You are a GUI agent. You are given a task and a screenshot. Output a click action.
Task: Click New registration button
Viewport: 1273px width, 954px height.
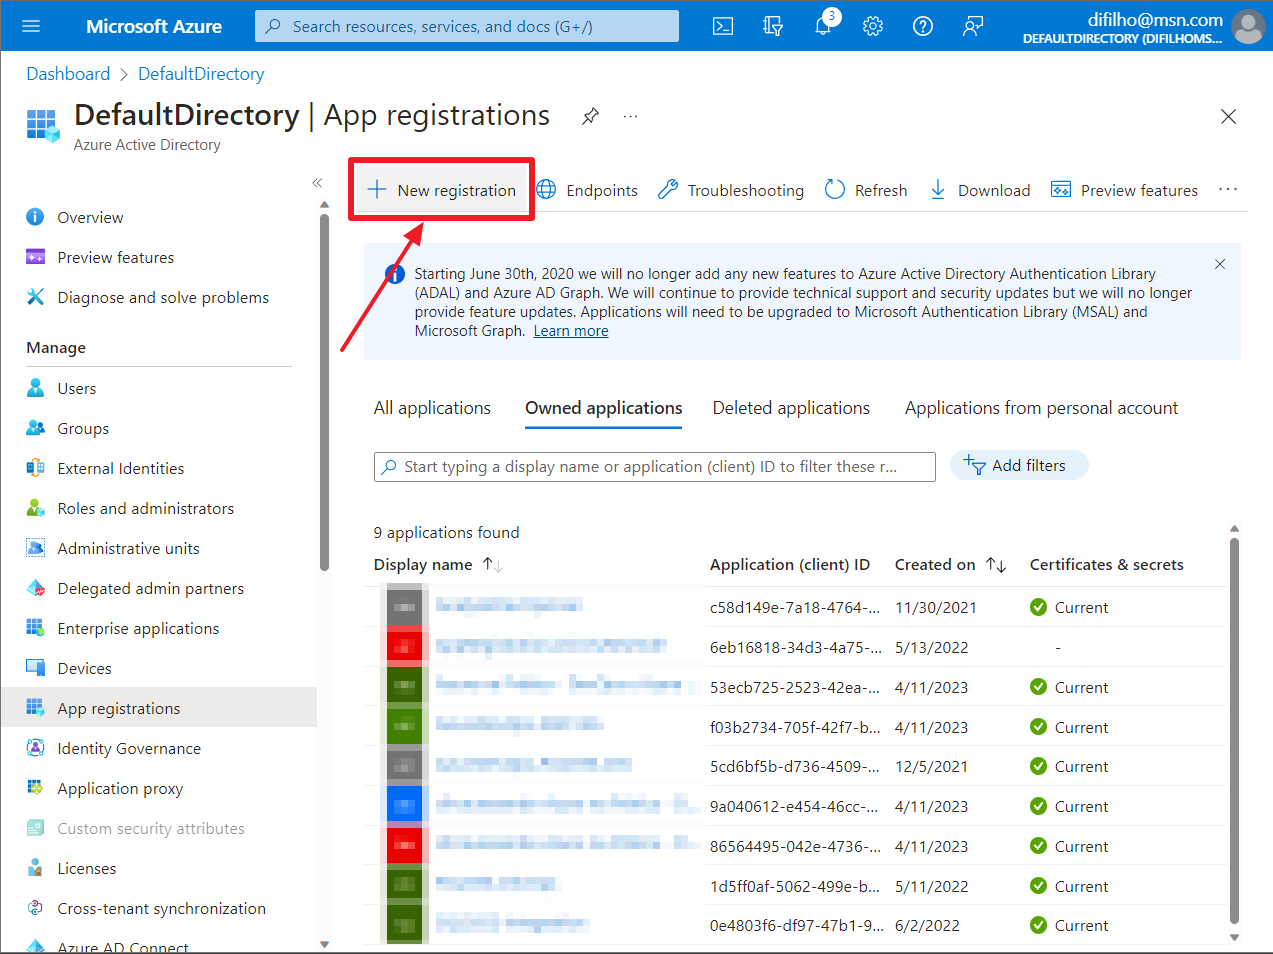[x=442, y=190]
